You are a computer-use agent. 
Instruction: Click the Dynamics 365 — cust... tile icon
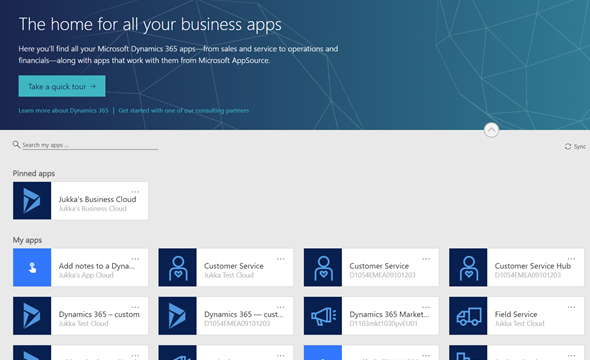coord(178,316)
